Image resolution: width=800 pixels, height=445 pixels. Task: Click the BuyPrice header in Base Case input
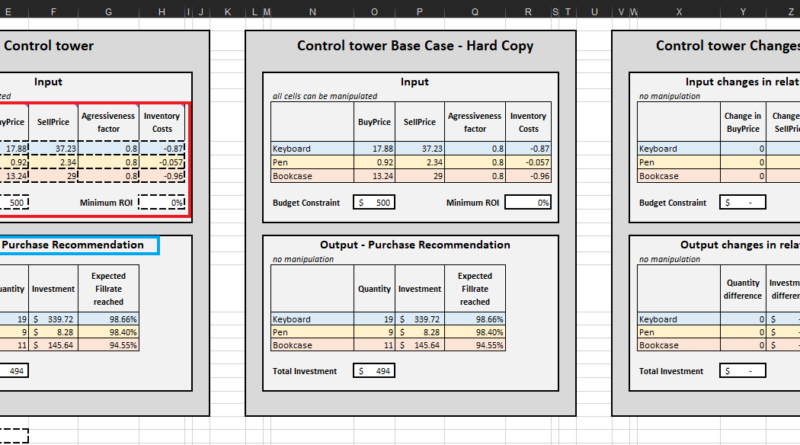pyautogui.click(x=374, y=122)
